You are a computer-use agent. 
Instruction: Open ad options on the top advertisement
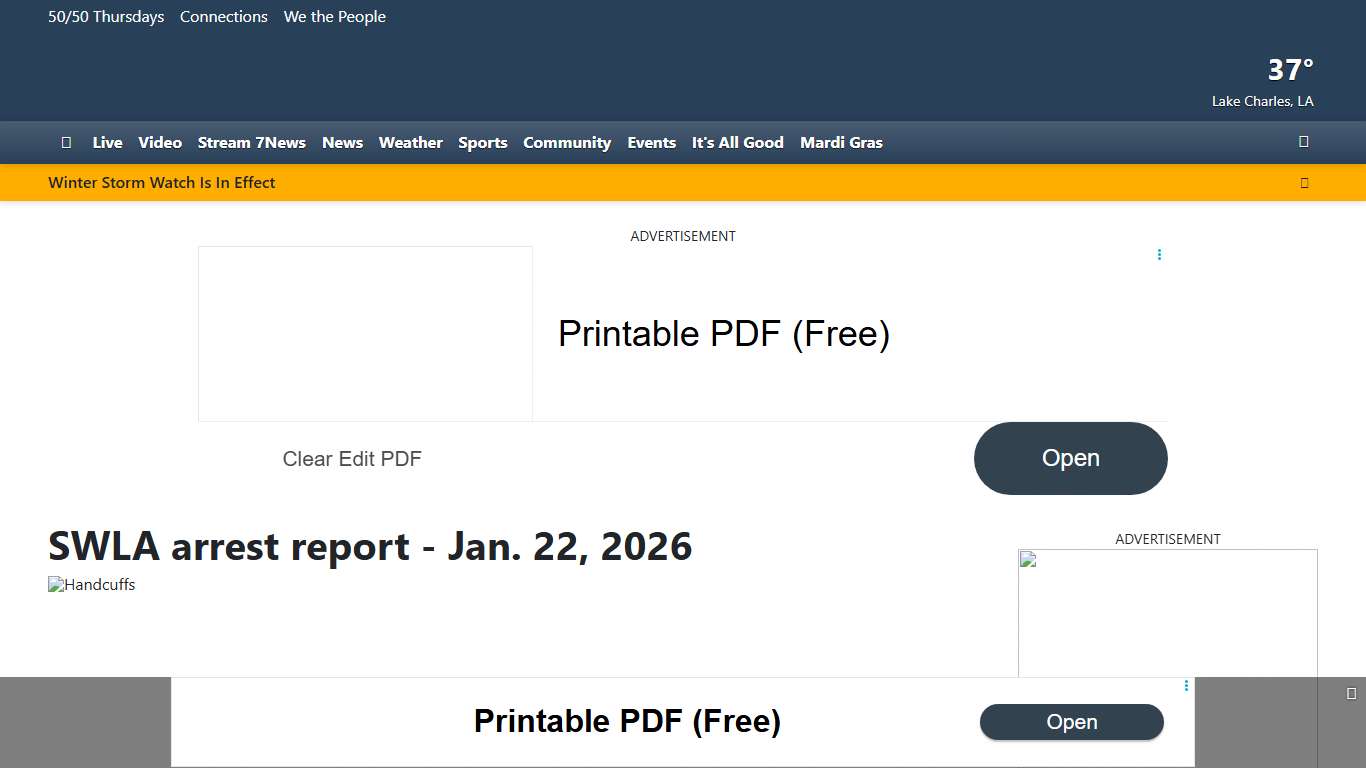1159,255
